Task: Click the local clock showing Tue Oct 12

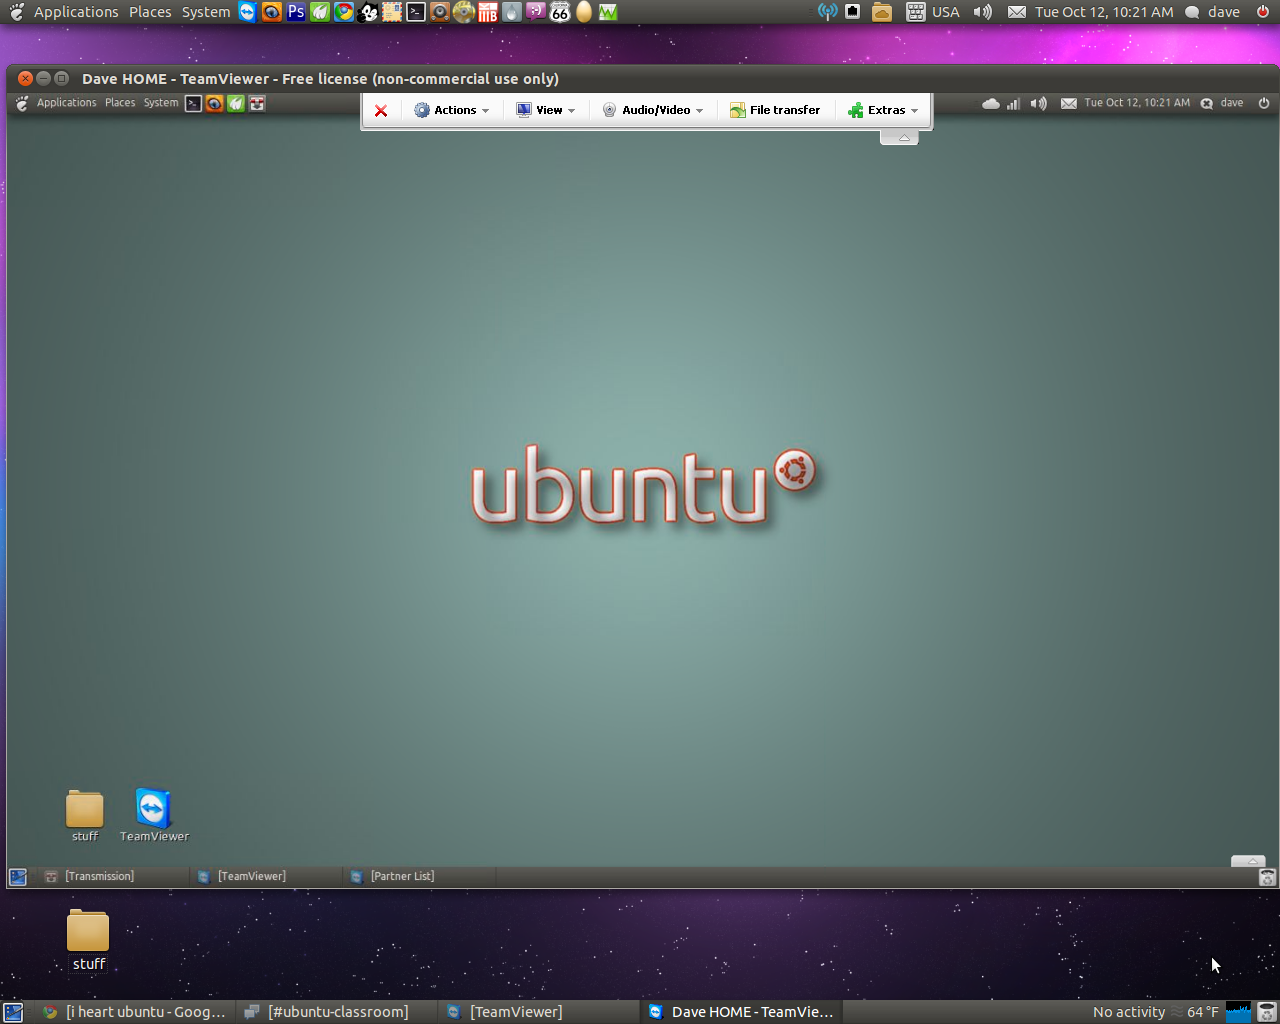Action: [1104, 12]
